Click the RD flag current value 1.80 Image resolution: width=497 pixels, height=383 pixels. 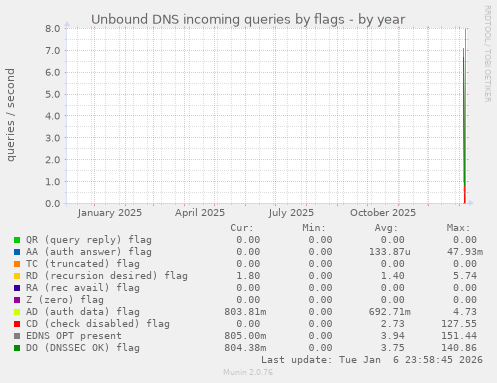coord(248,276)
